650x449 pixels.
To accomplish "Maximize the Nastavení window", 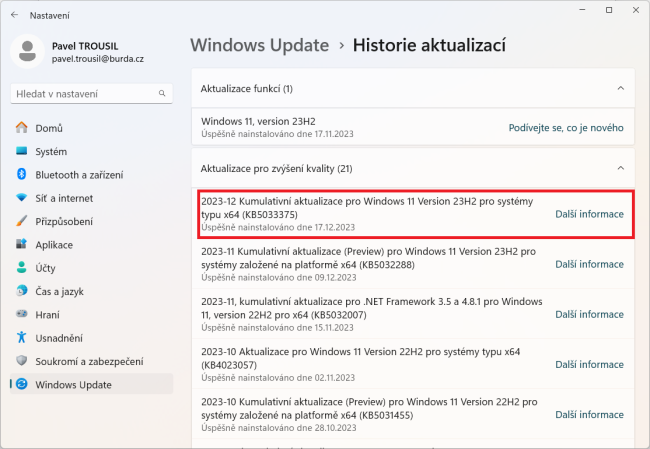I will click(x=609, y=10).
